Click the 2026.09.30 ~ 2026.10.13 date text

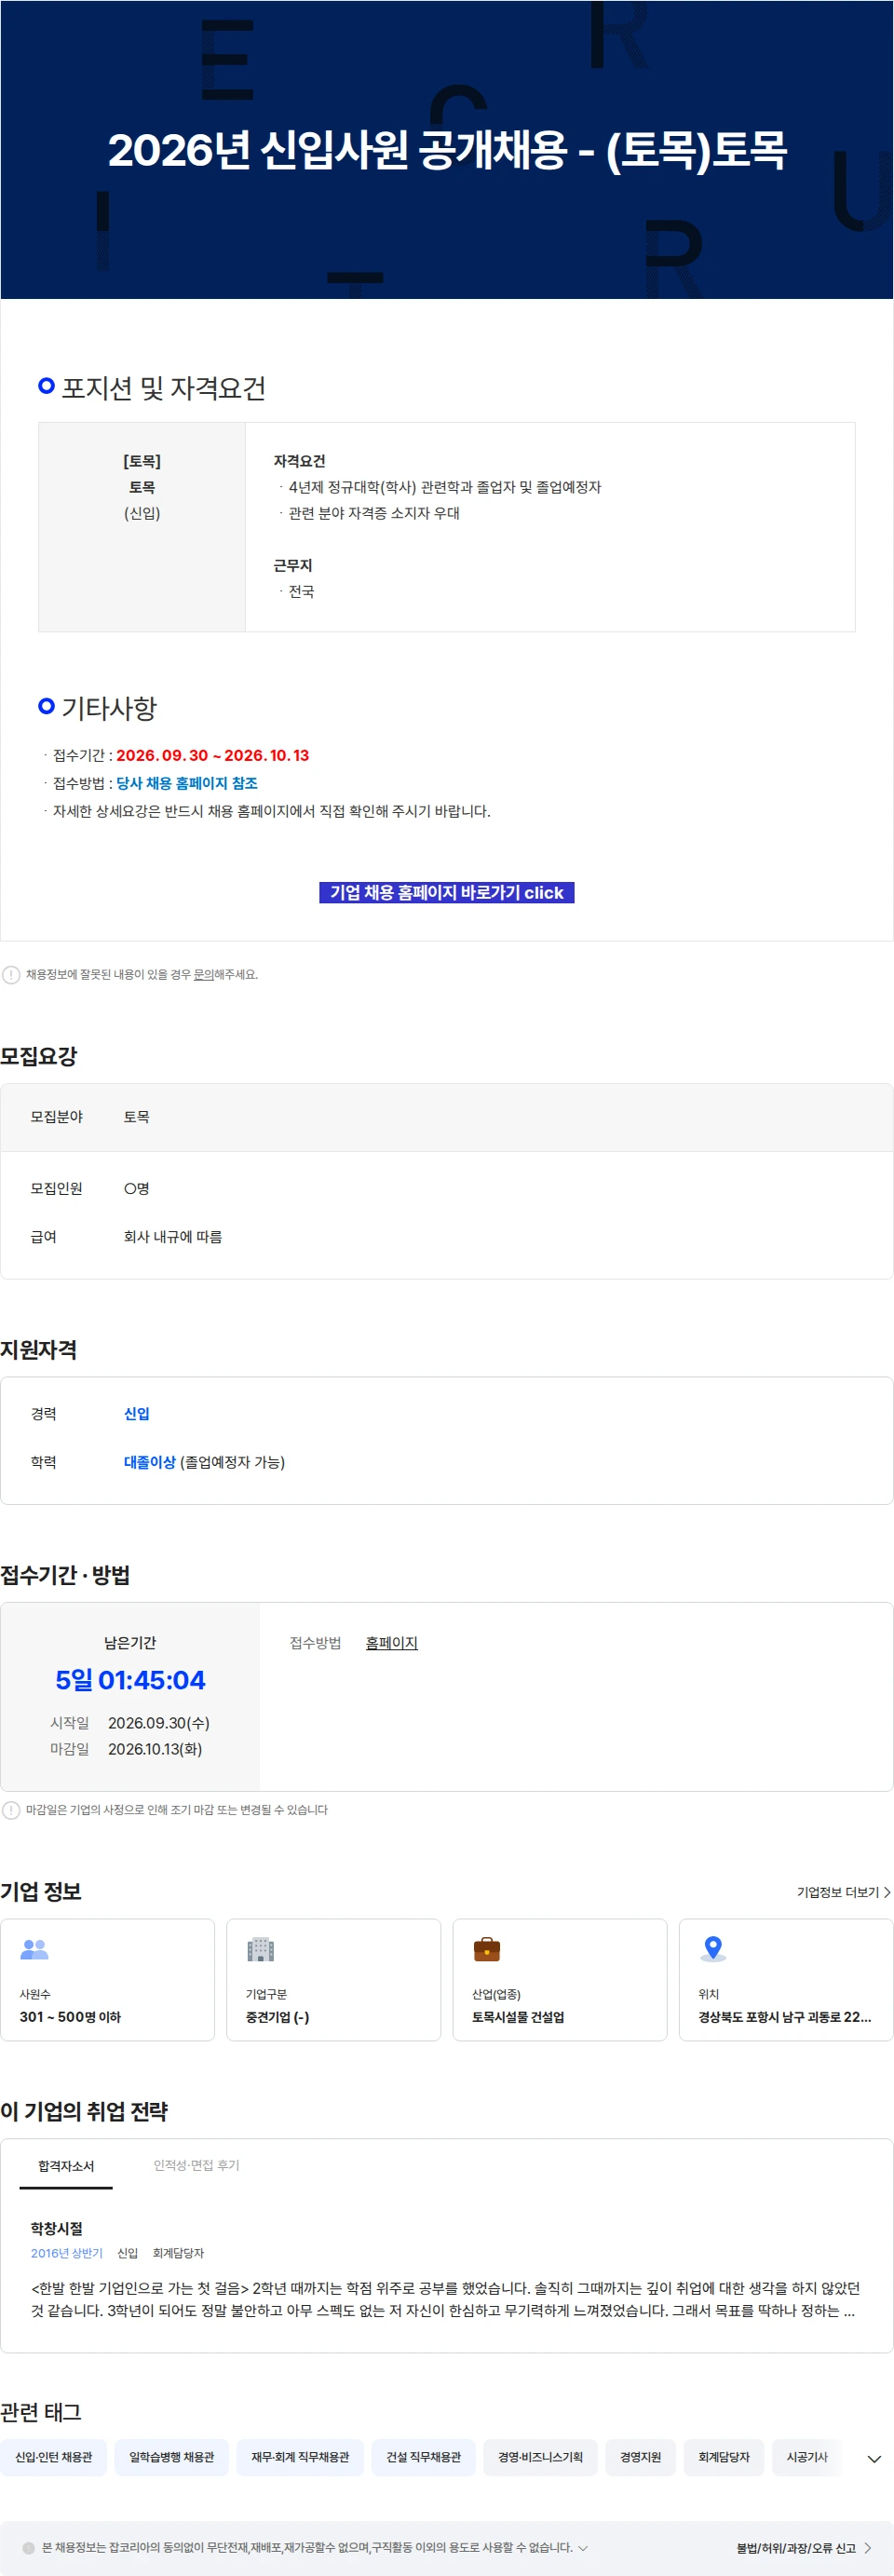coord(212,755)
